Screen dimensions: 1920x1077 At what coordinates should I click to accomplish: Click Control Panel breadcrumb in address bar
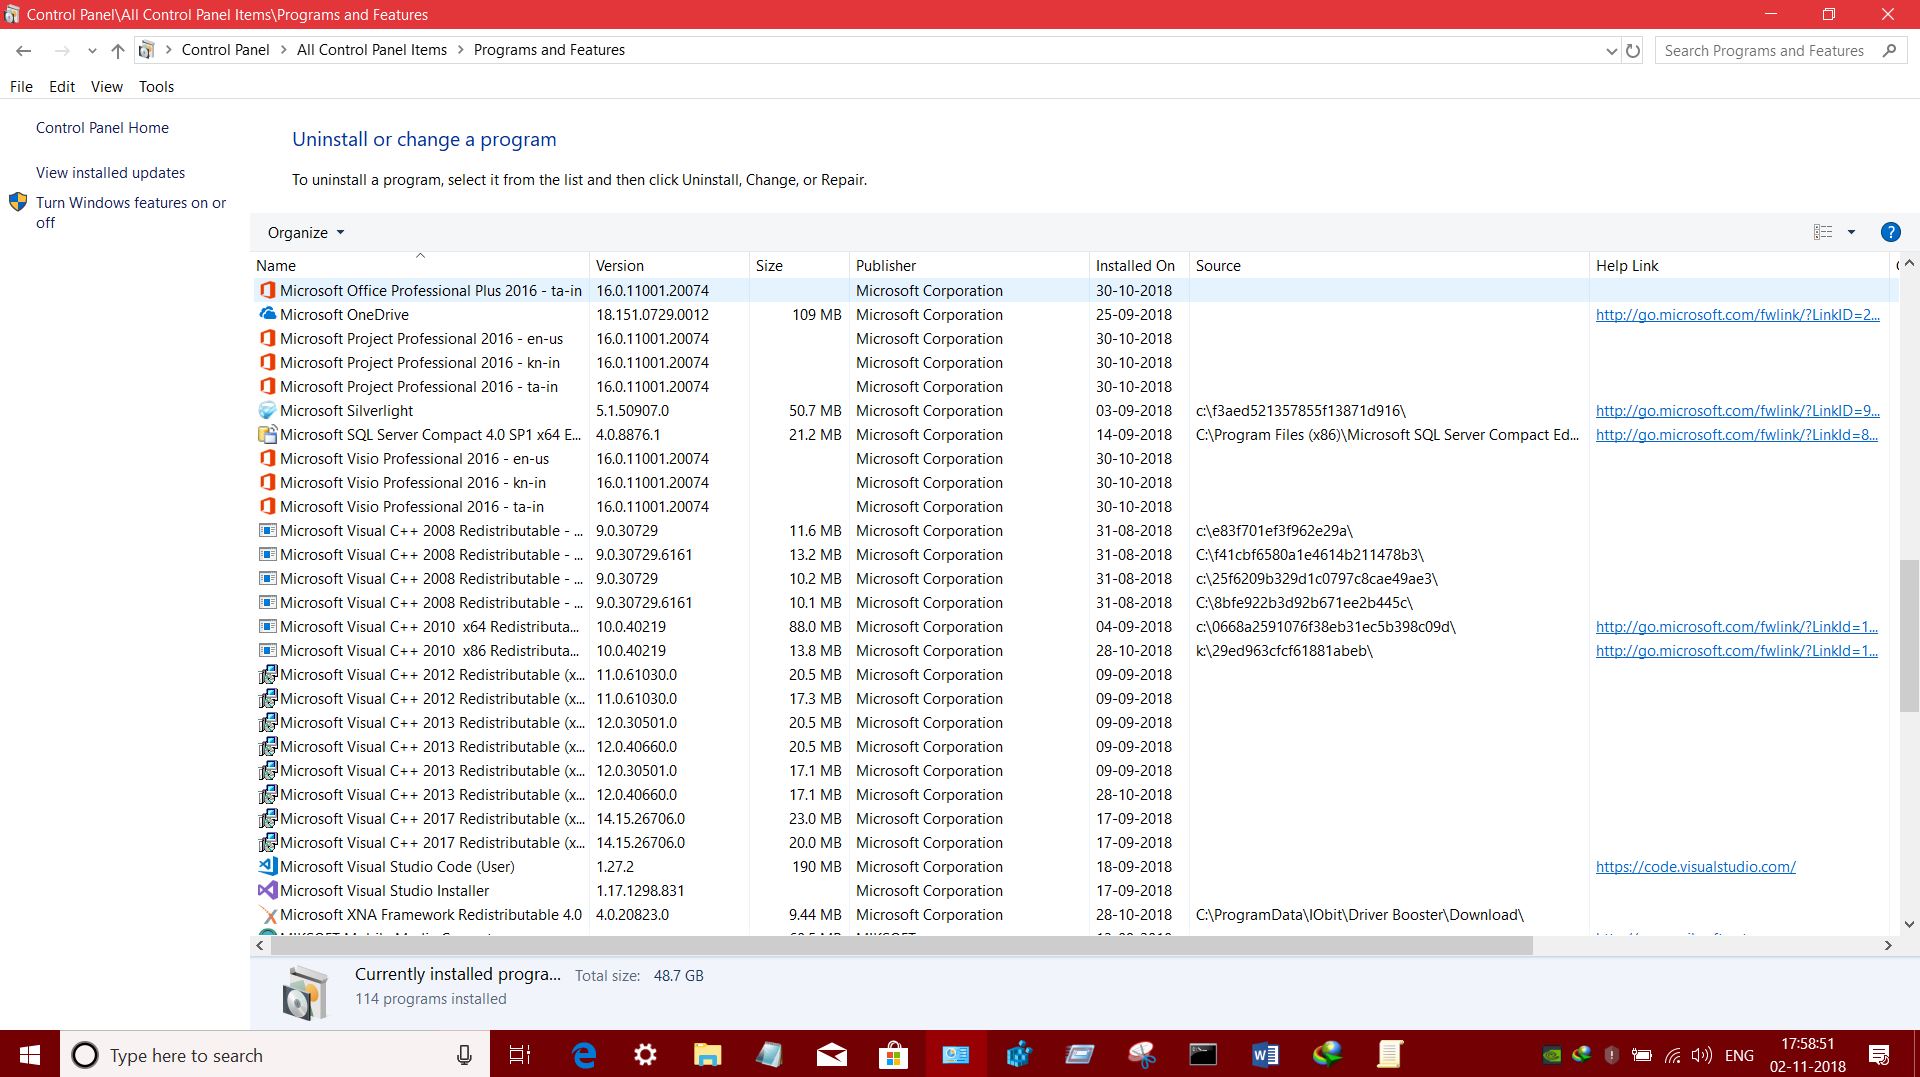[225, 50]
